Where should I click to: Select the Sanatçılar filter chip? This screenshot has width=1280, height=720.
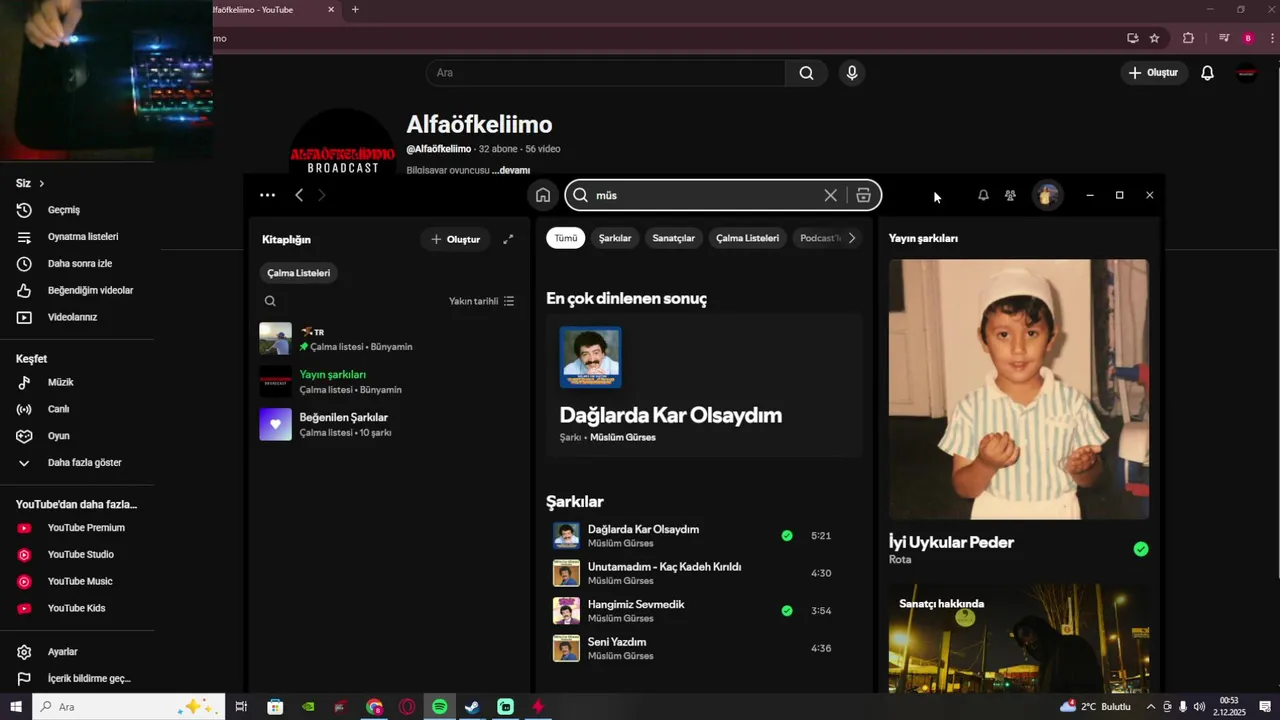tap(673, 238)
